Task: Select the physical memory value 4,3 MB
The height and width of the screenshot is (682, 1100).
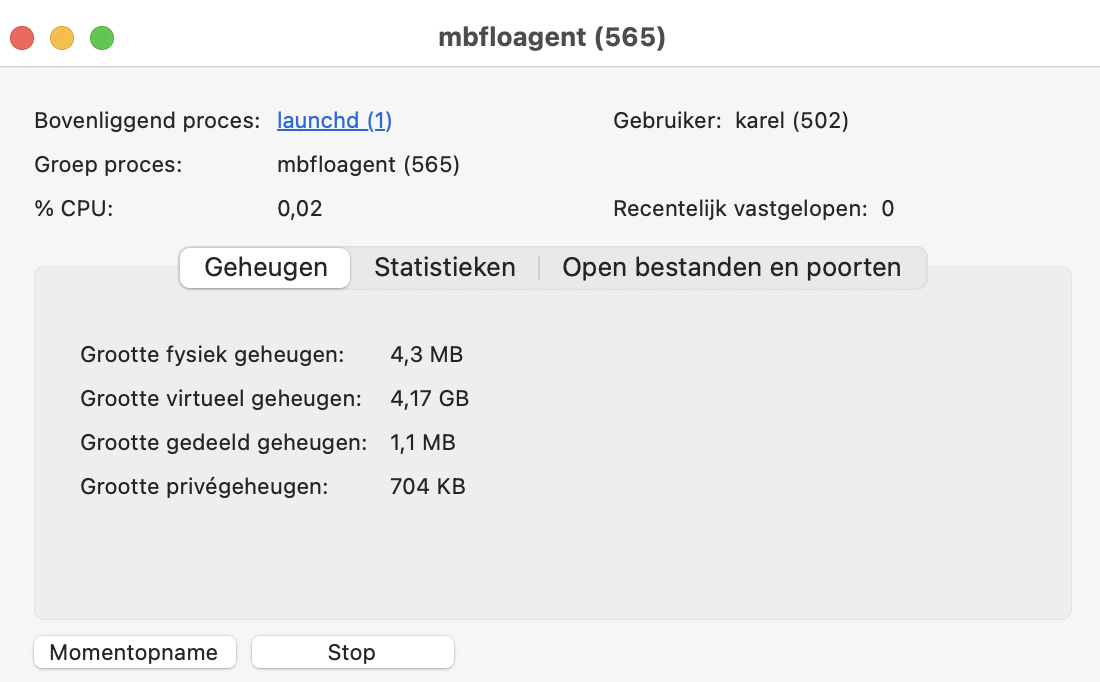Action: (427, 355)
